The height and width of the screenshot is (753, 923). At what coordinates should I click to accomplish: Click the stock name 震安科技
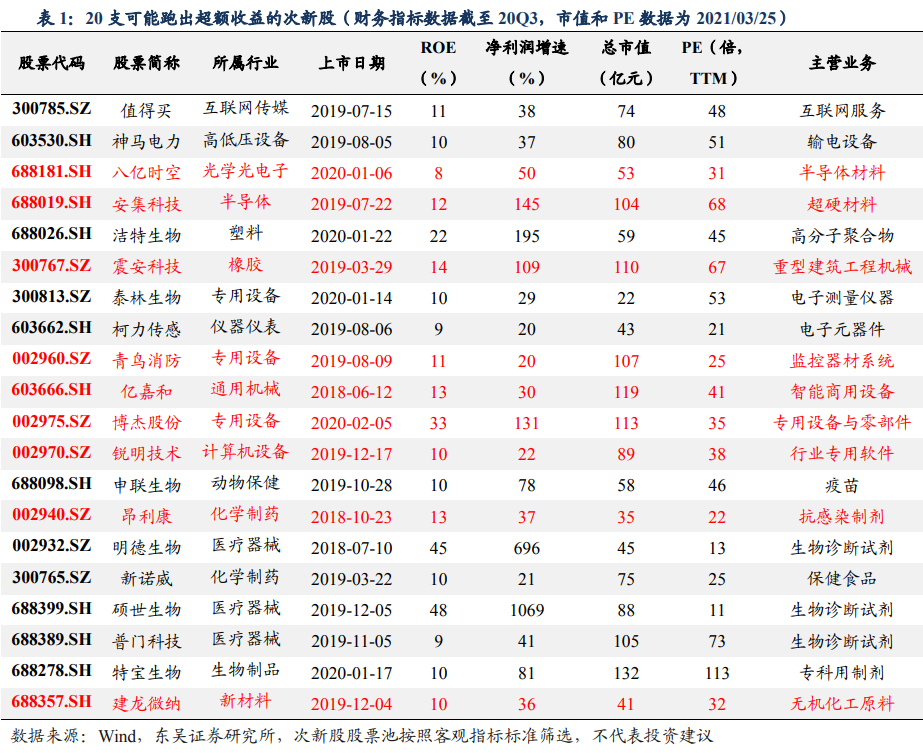coord(147,267)
